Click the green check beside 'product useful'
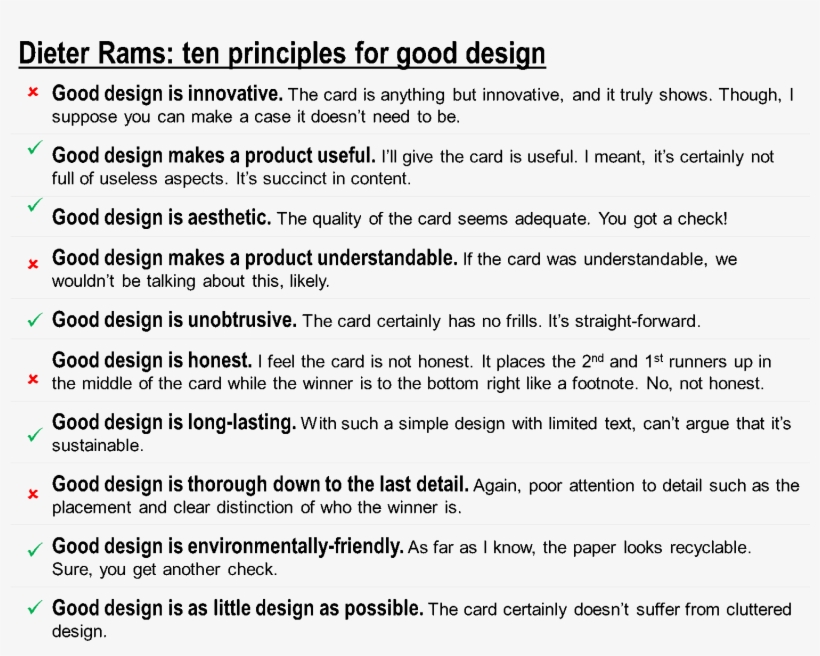This screenshot has width=820, height=656. click(x=35, y=148)
